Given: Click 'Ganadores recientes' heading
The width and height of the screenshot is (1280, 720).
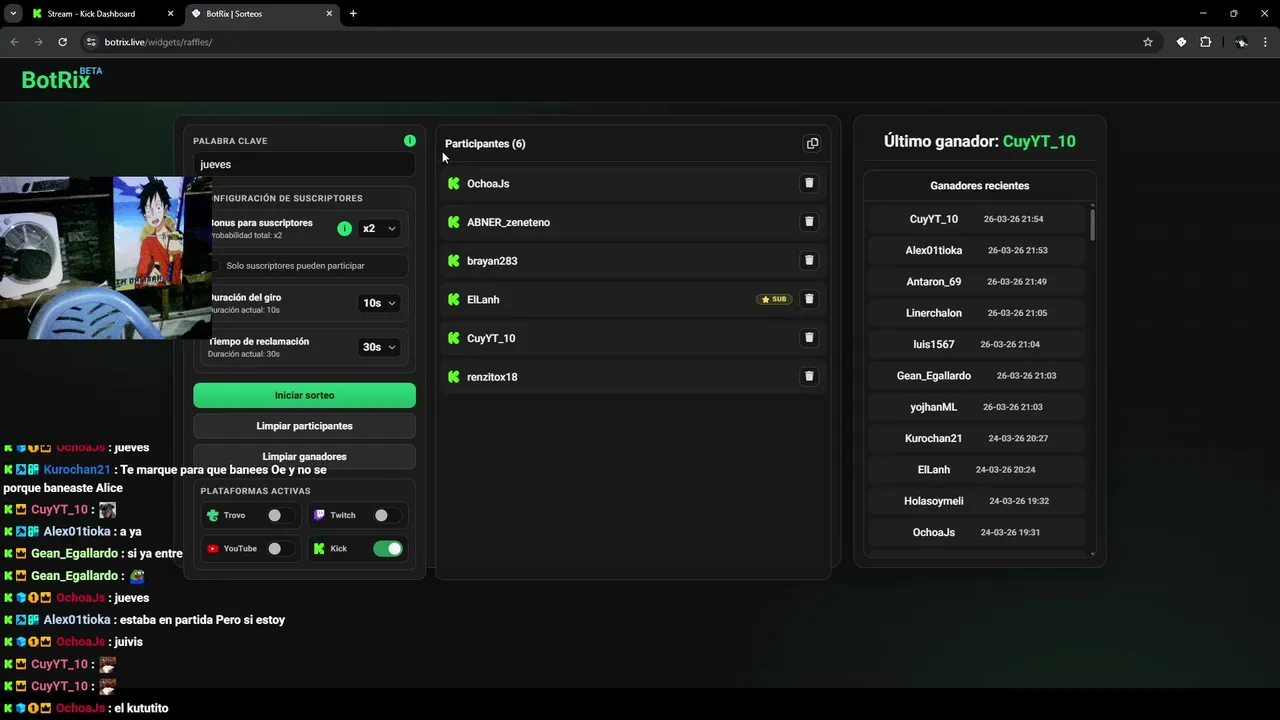Looking at the screenshot, I should click(x=979, y=186).
